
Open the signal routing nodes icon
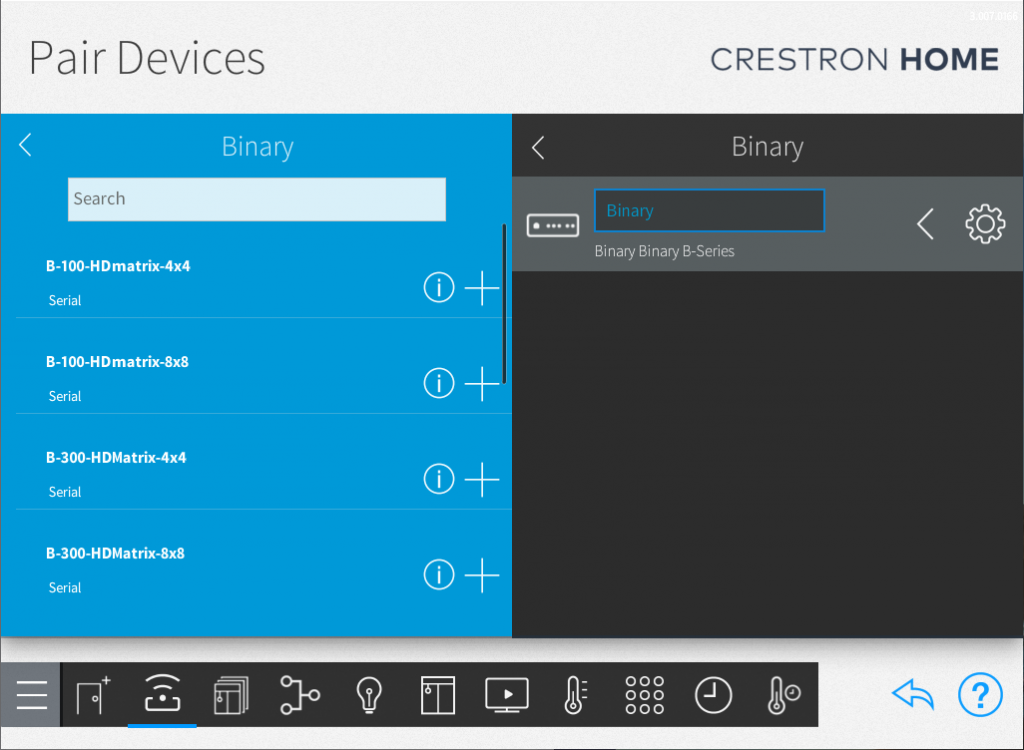tap(300, 694)
